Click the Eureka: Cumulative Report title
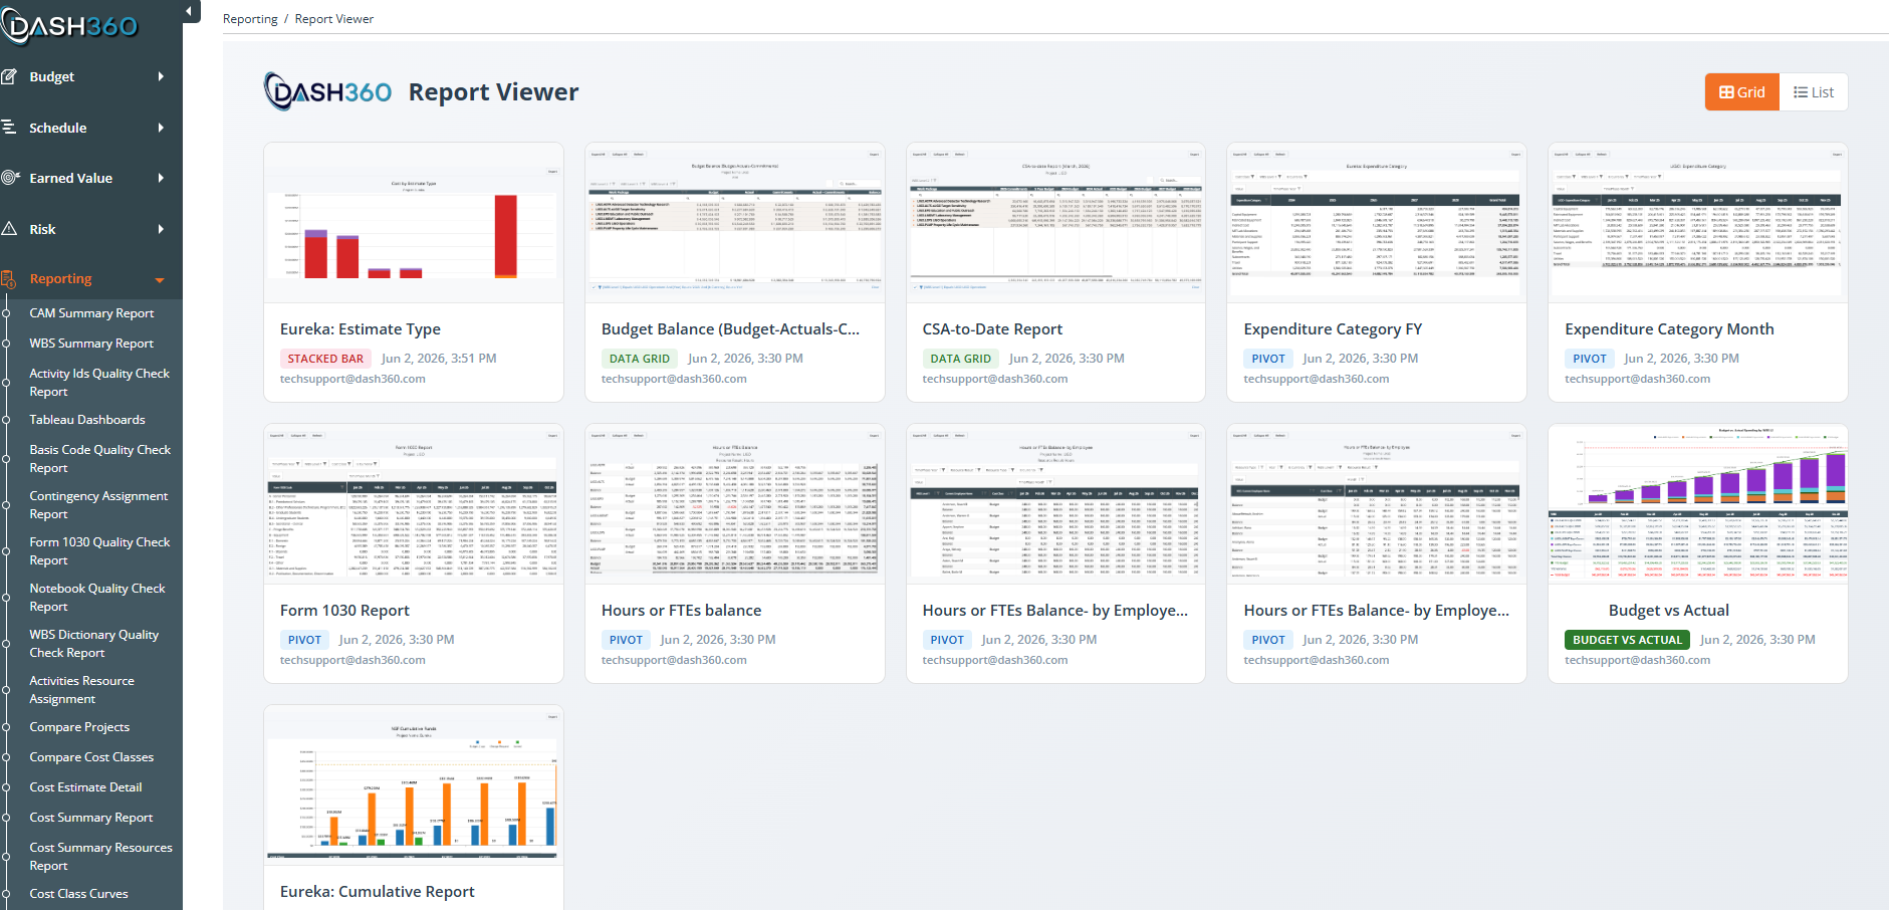Viewport: 1892px width, 910px height. [377, 891]
